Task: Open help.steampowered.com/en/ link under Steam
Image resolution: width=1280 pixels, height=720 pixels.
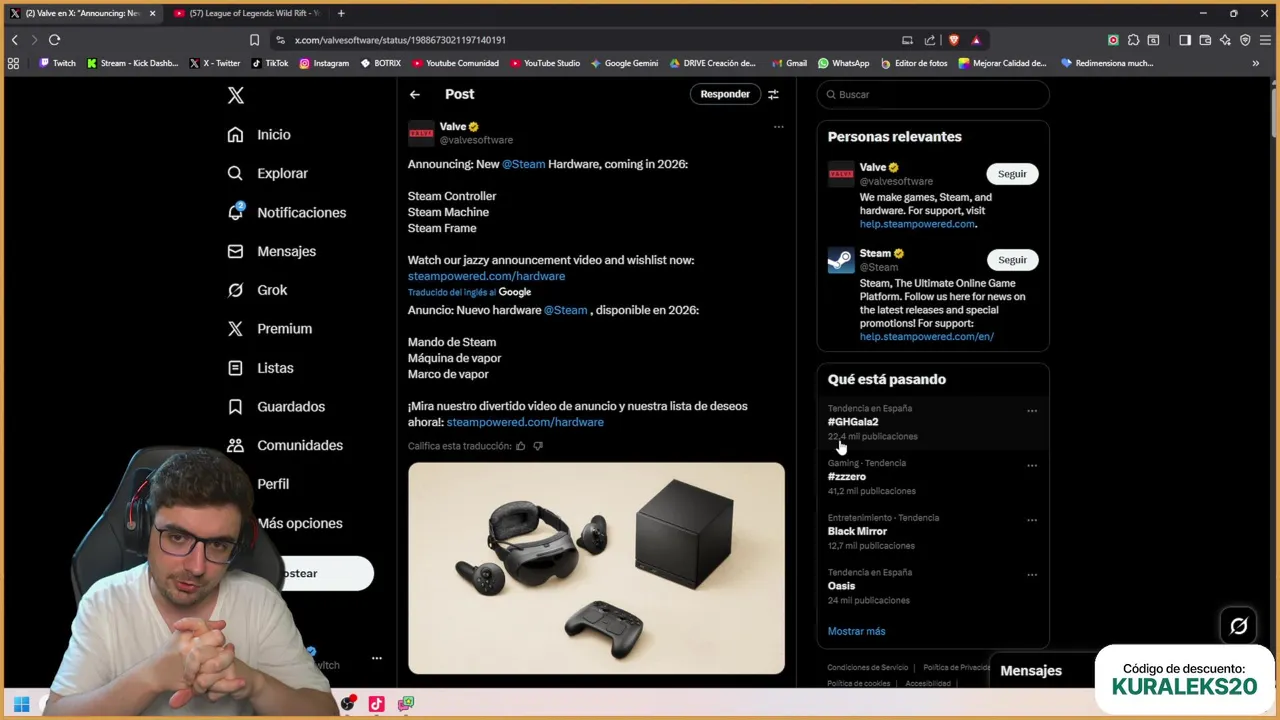Action: coord(927,337)
